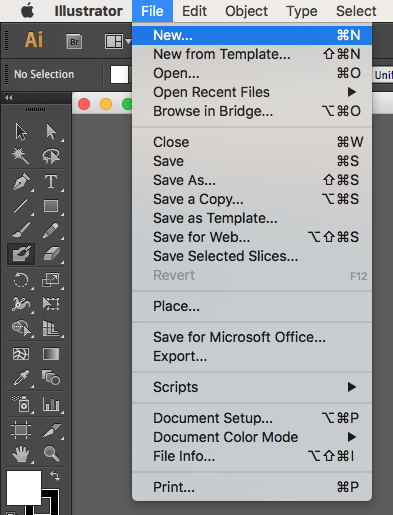Select the Scale tool
This screenshot has width=393, height=515.
51,280
